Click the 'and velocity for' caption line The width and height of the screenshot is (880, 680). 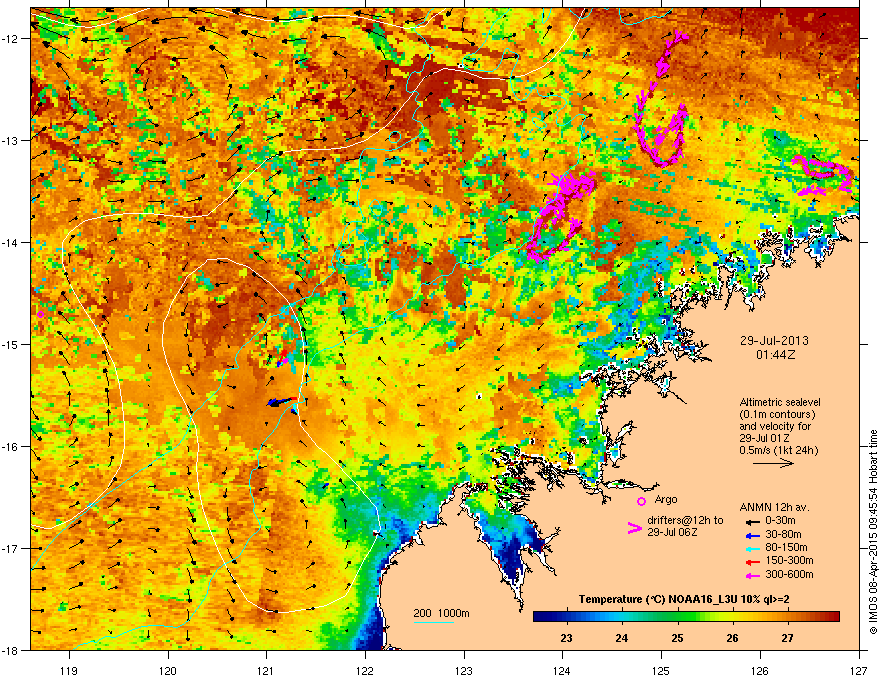[775, 426]
